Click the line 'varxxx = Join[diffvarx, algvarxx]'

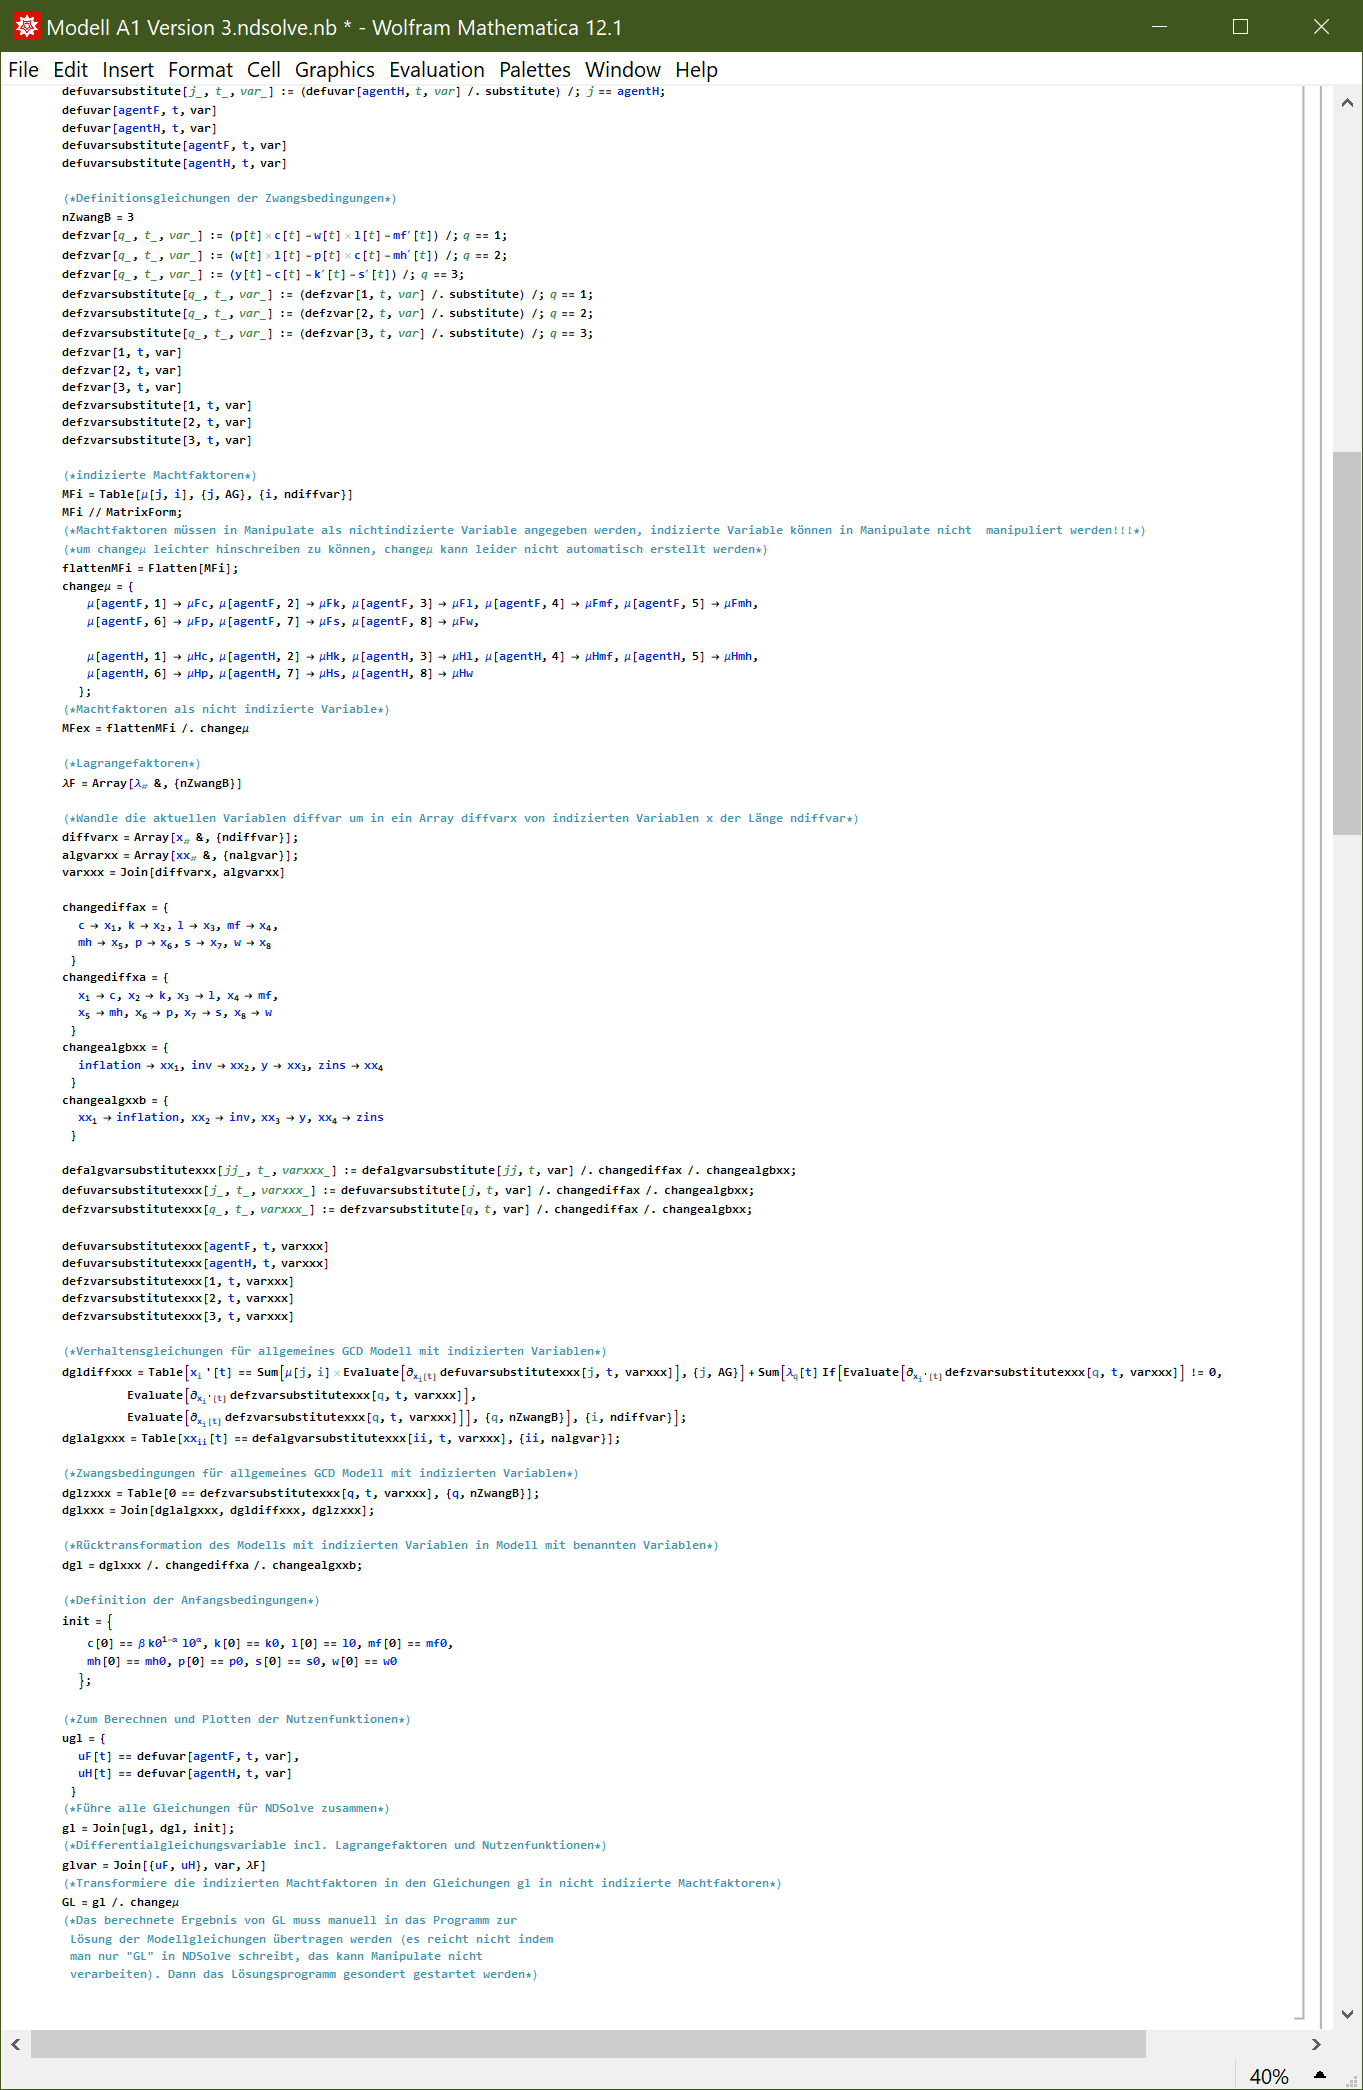click(173, 872)
